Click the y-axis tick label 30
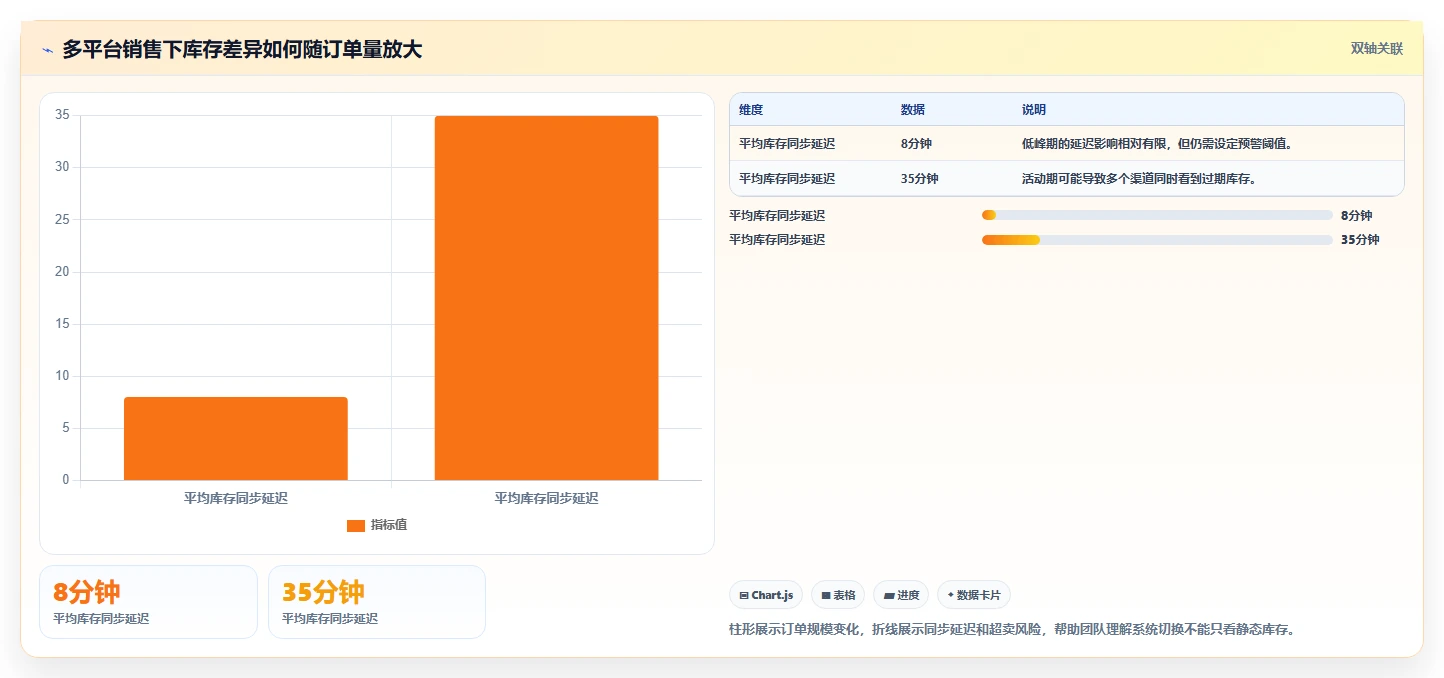The width and height of the screenshot is (1444, 678). click(x=62, y=167)
